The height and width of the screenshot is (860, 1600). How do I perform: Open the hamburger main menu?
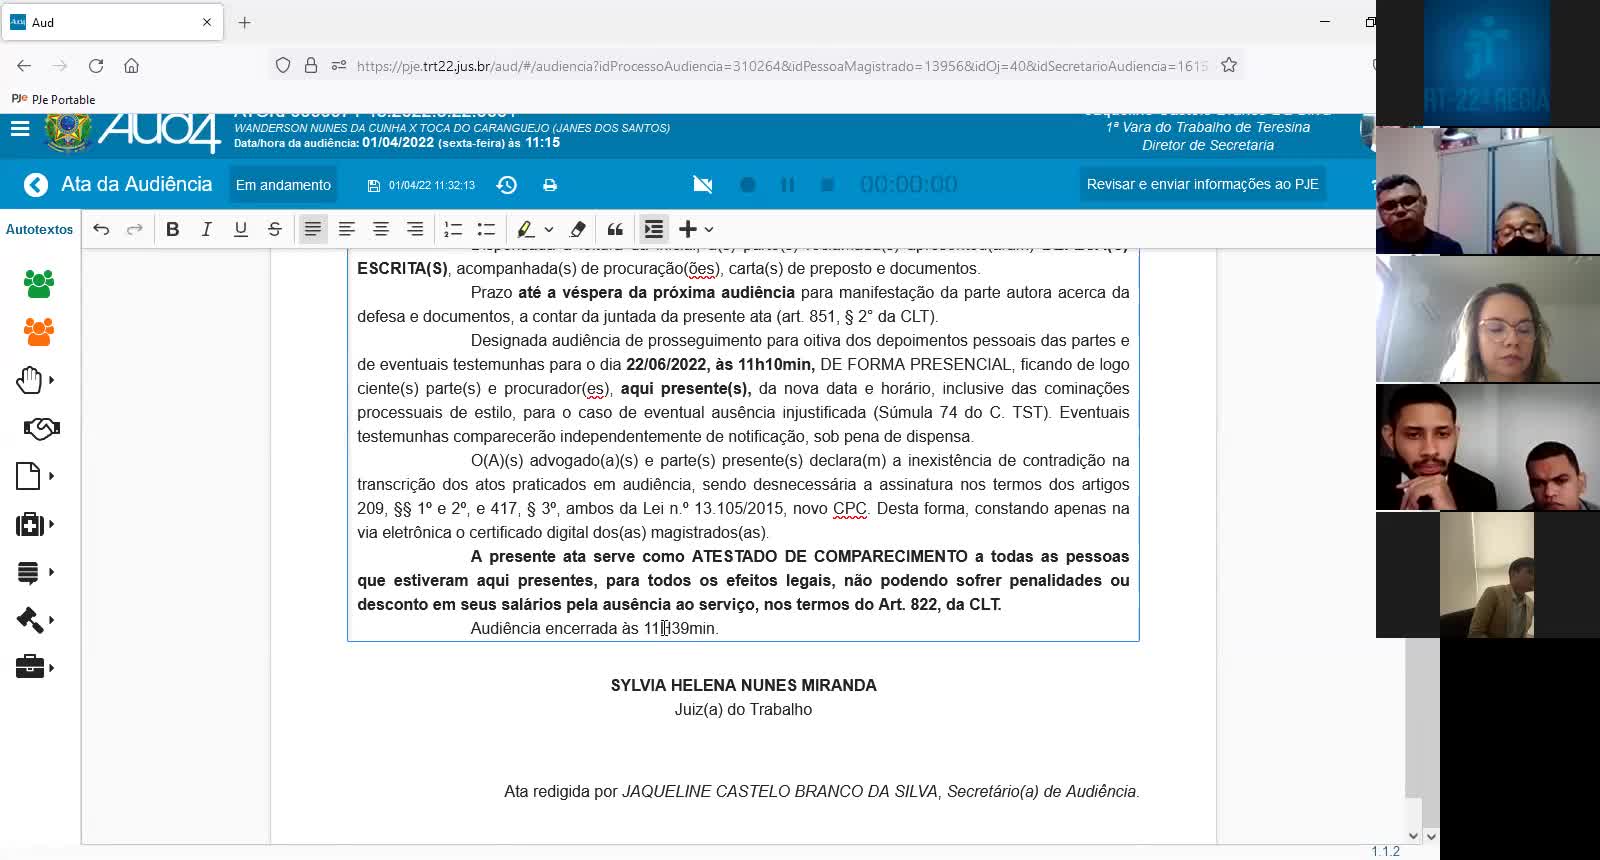tap(20, 129)
